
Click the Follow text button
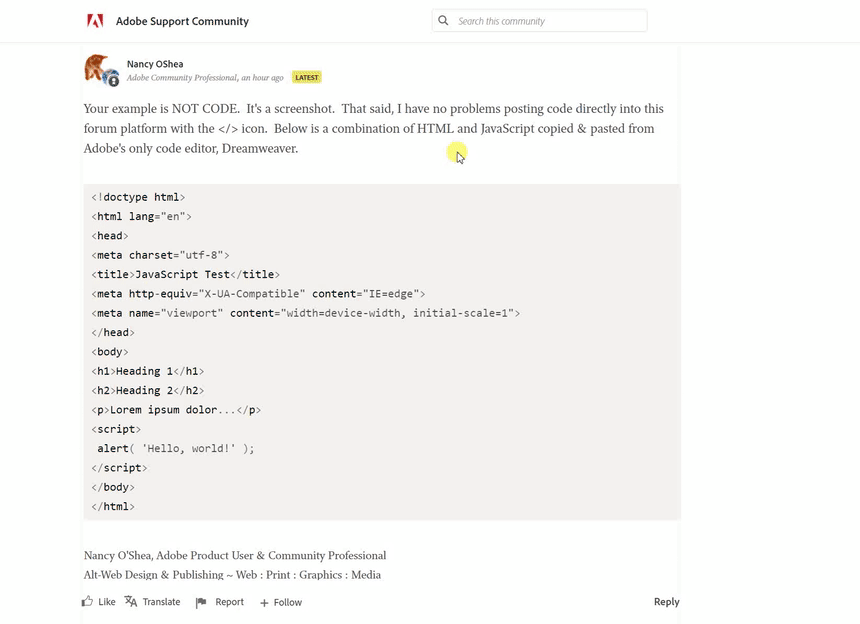point(288,602)
